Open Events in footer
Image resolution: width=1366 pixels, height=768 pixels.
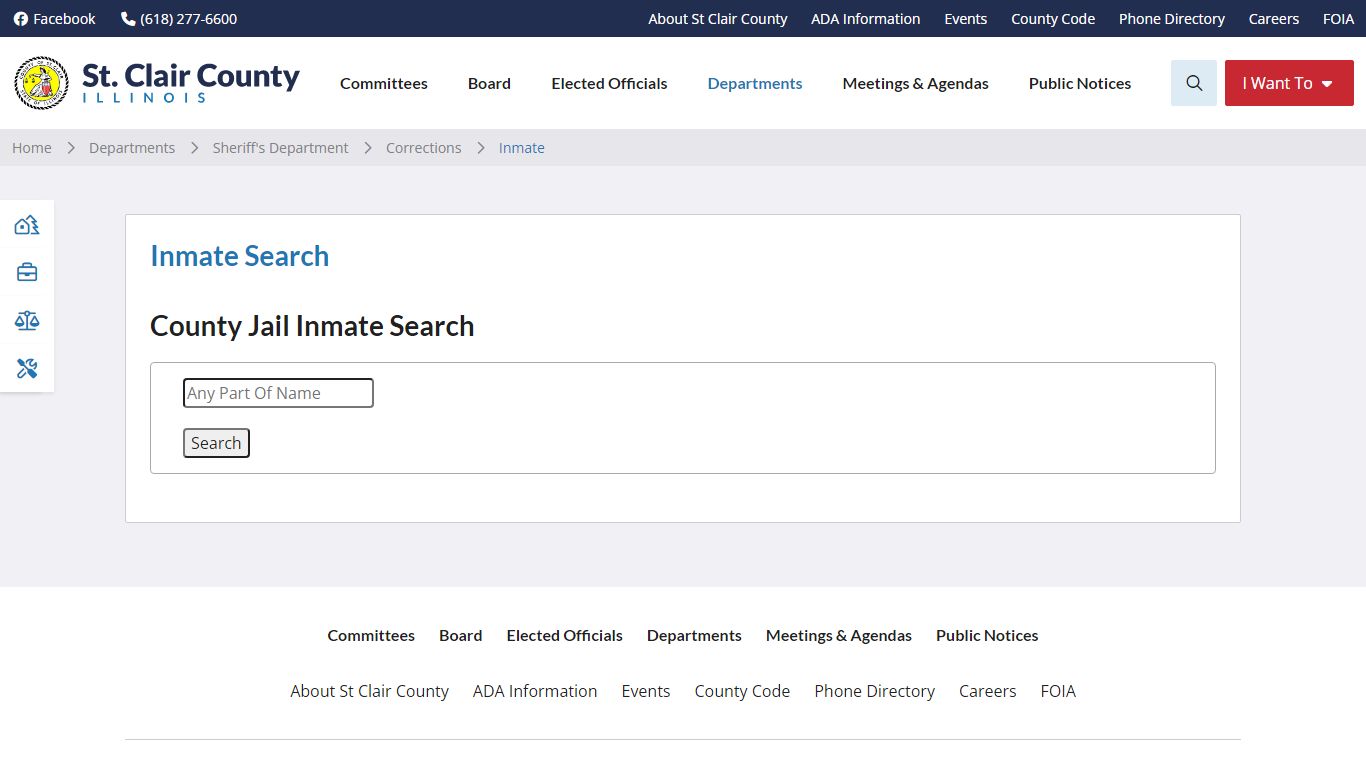(646, 691)
